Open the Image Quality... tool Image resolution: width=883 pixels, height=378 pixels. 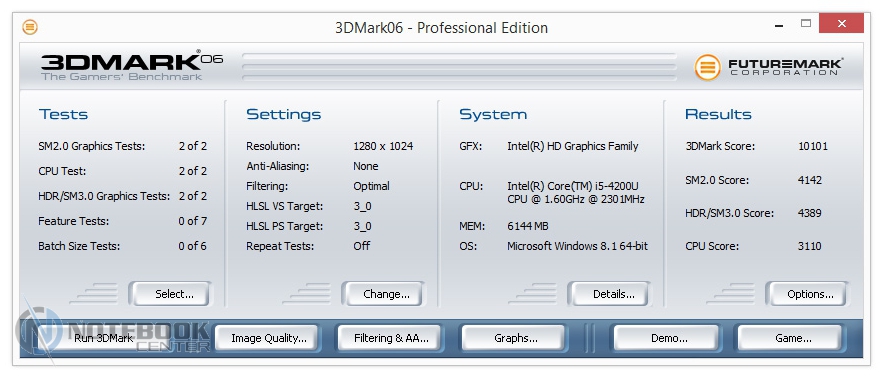266,338
